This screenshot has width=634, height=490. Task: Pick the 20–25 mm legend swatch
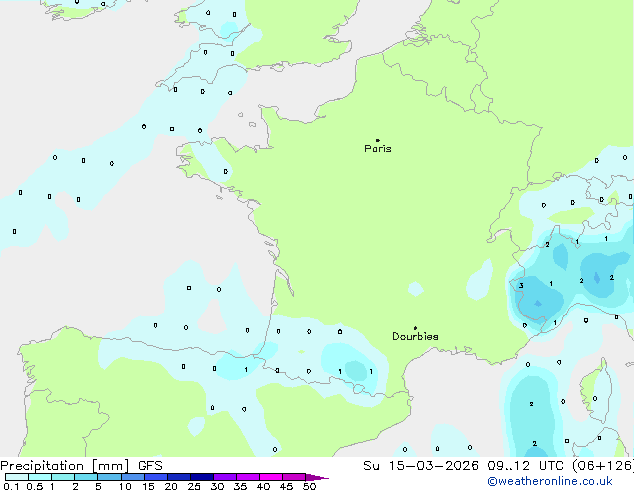179,477
